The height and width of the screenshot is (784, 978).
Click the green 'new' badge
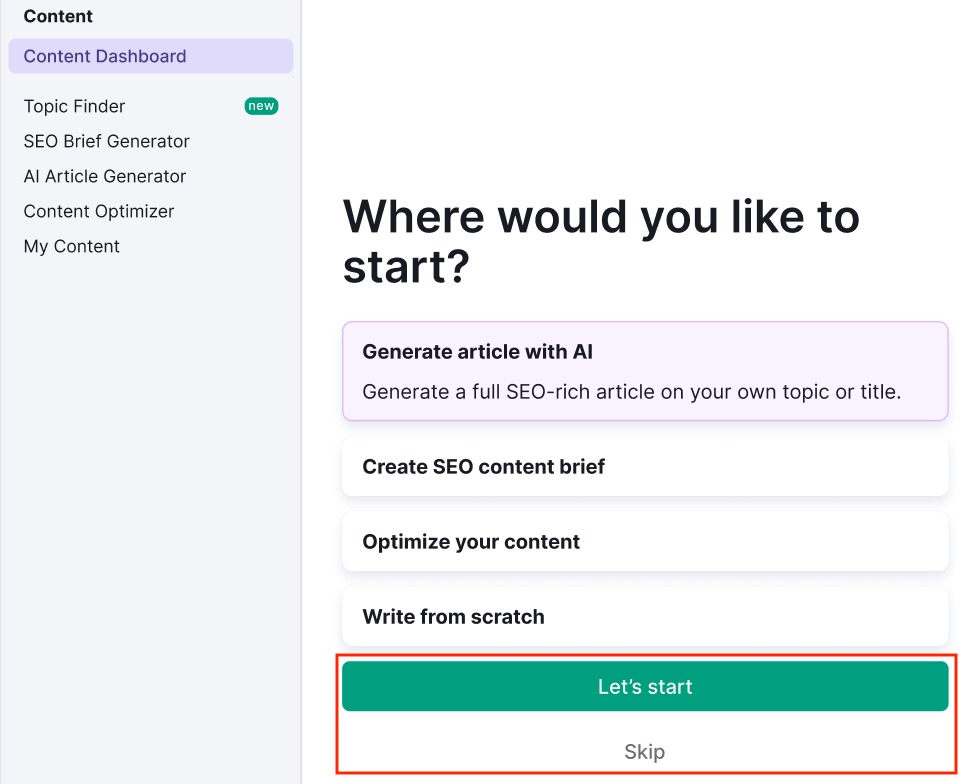coord(261,106)
